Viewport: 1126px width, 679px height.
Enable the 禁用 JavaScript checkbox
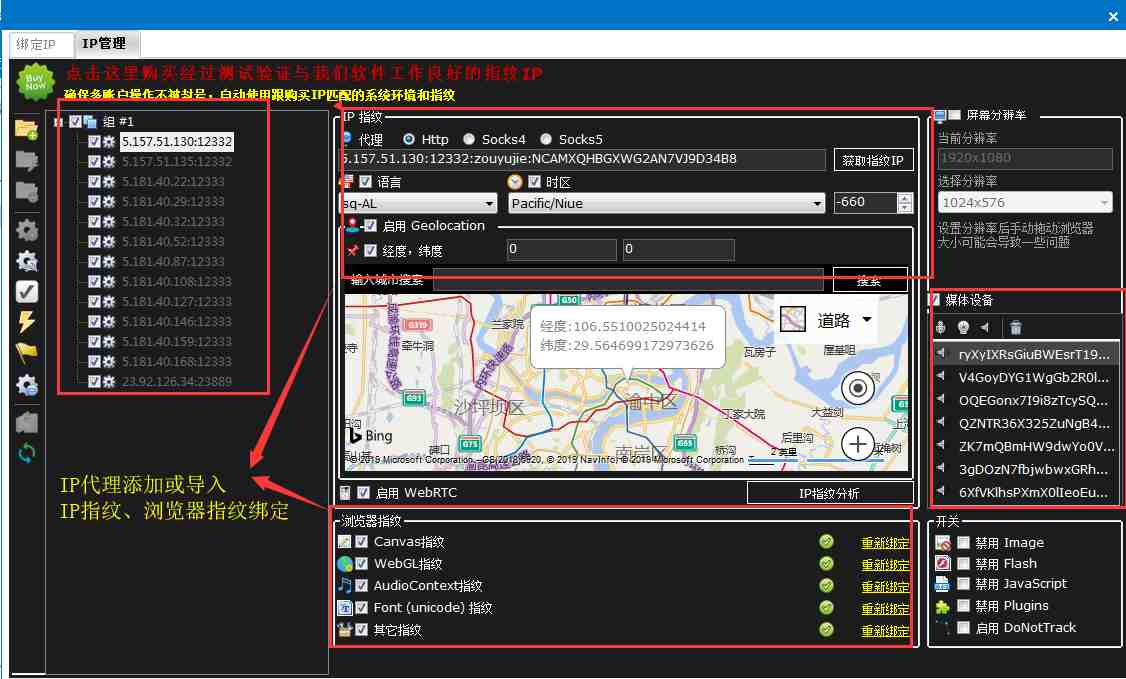pos(964,584)
